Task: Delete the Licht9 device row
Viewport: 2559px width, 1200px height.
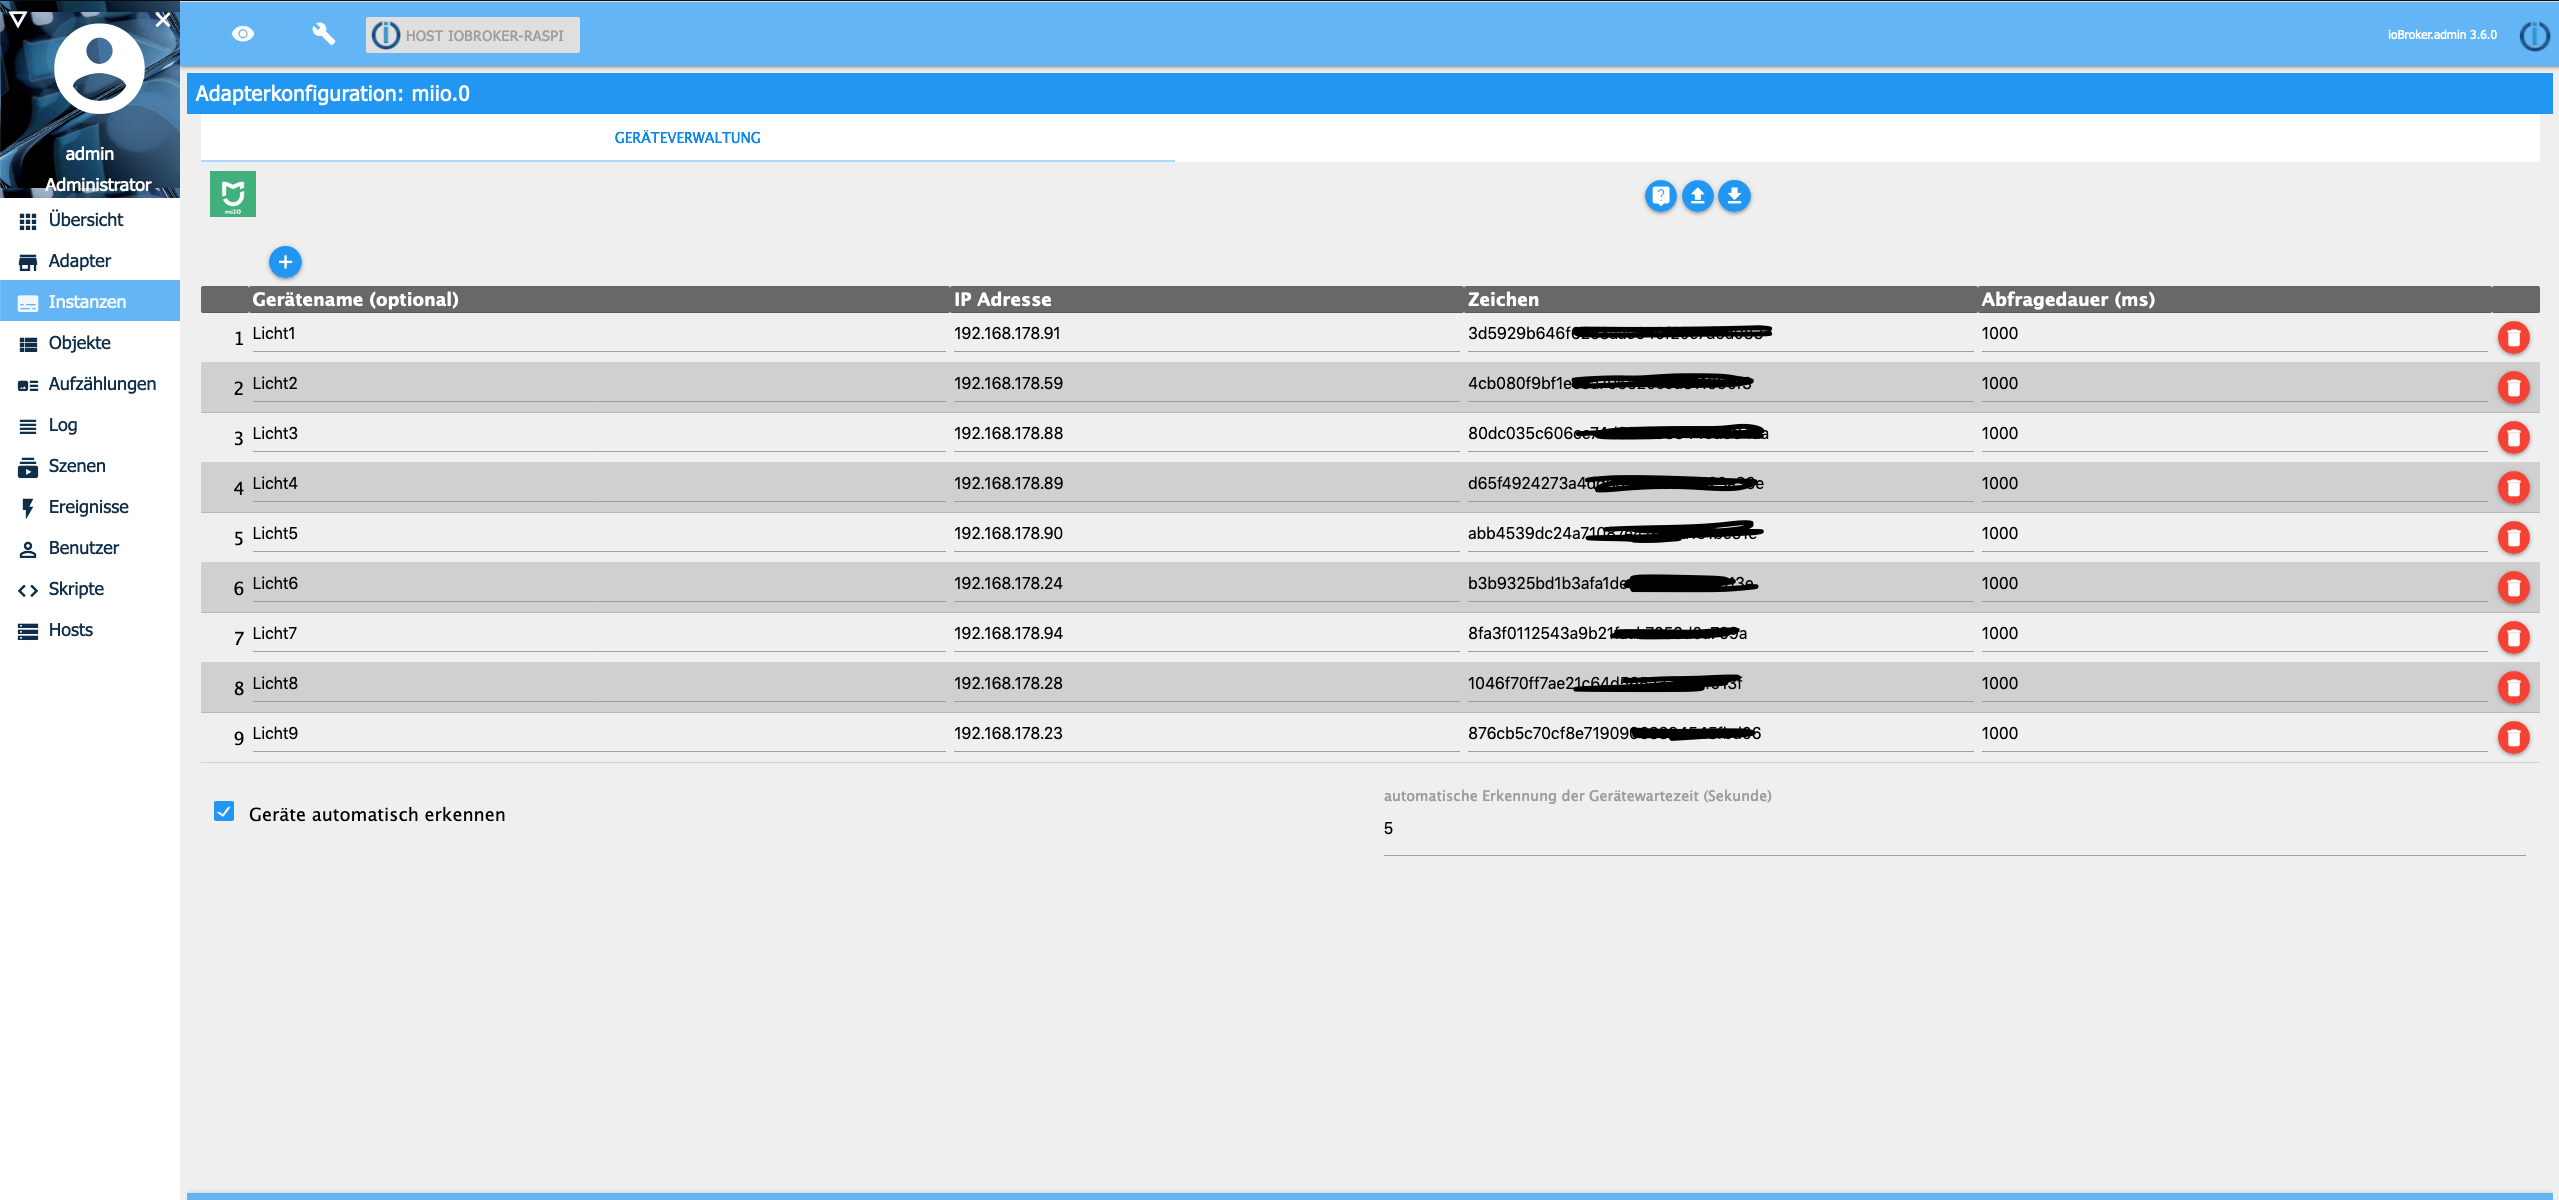Action: click(x=2513, y=738)
